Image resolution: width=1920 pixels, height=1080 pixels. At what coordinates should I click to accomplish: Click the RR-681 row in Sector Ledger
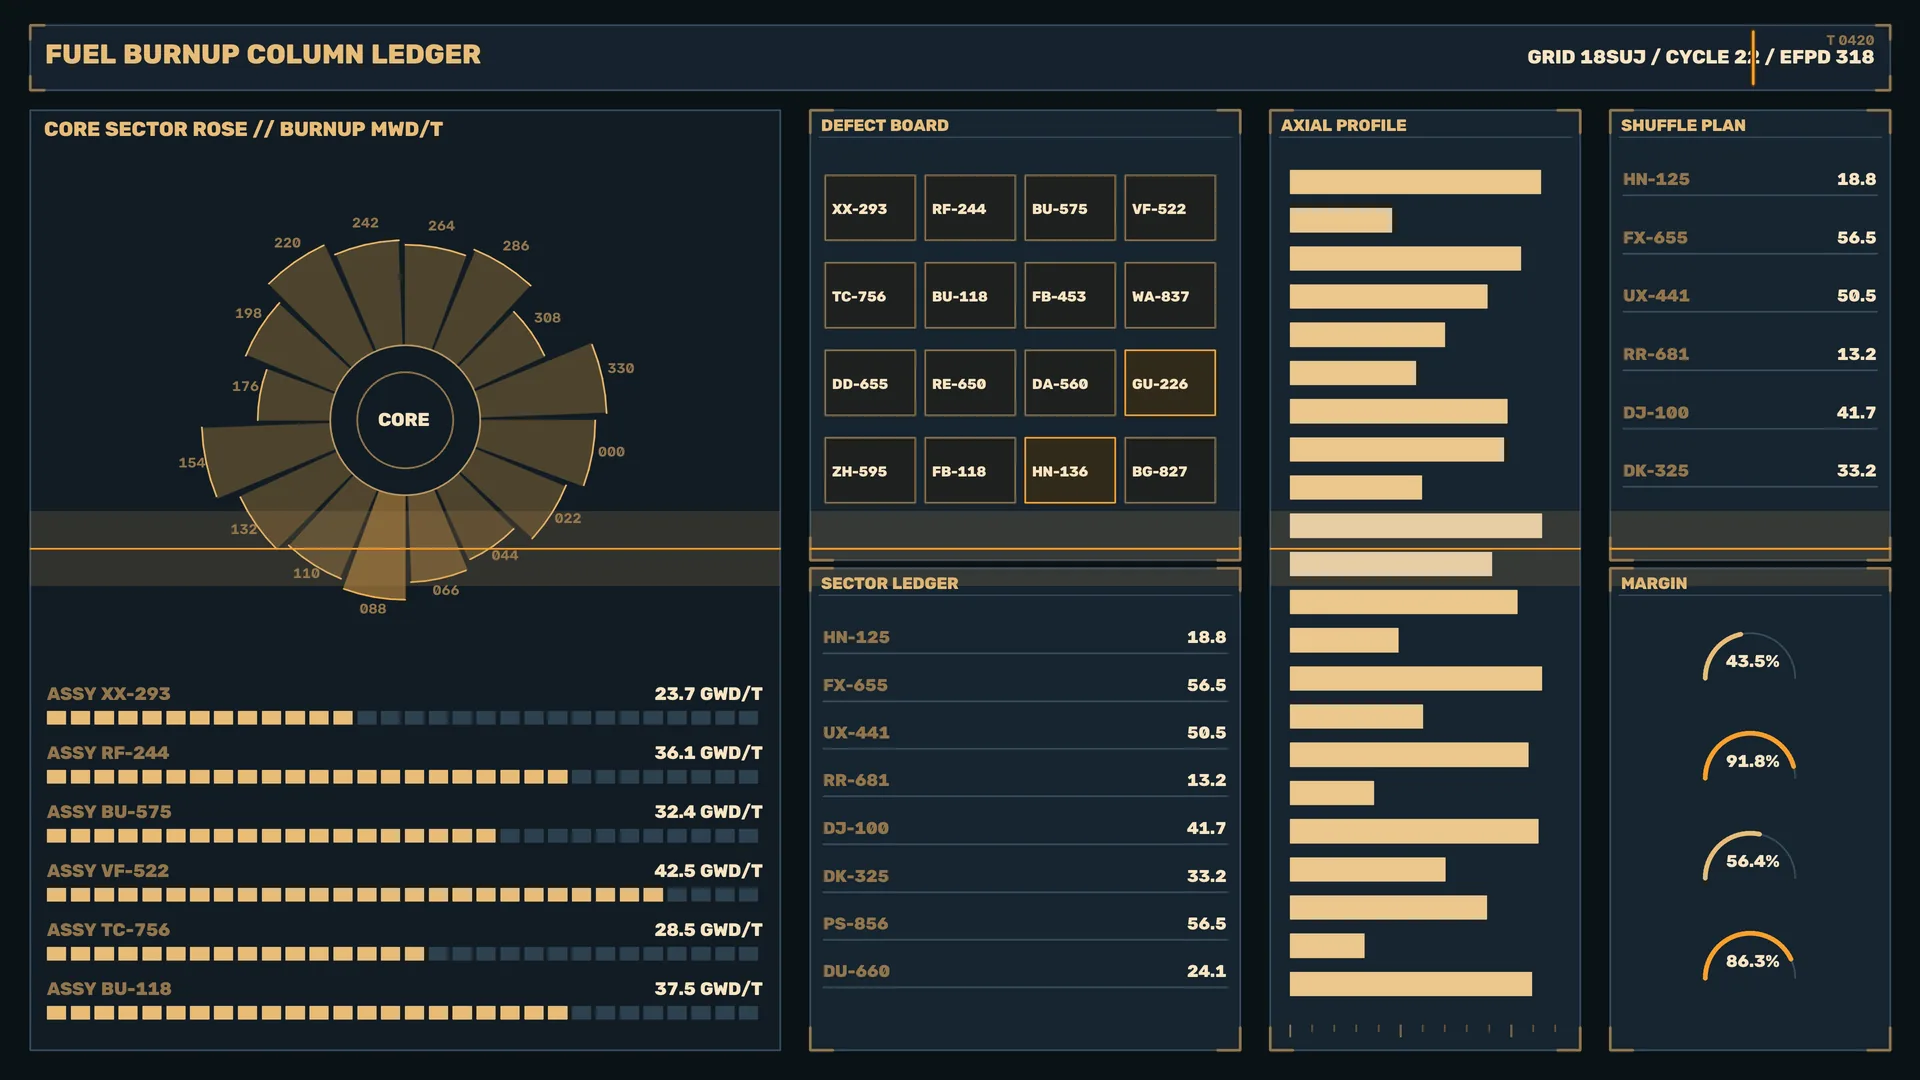point(1024,780)
